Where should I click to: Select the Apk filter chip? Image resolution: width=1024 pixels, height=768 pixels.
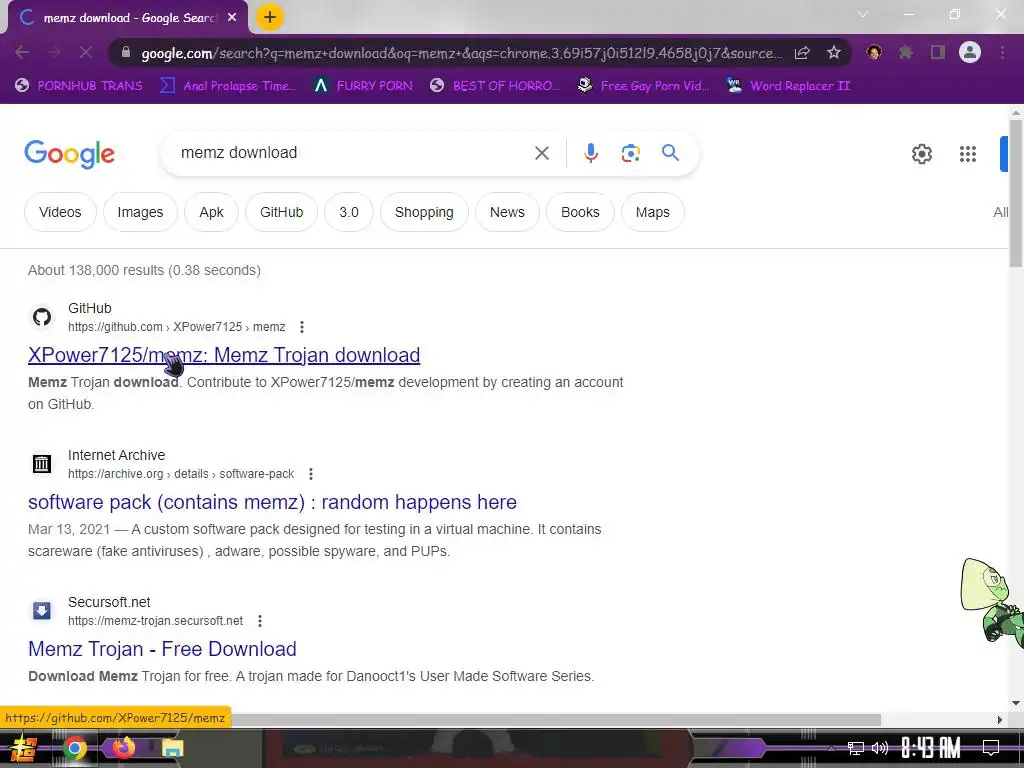click(x=211, y=212)
